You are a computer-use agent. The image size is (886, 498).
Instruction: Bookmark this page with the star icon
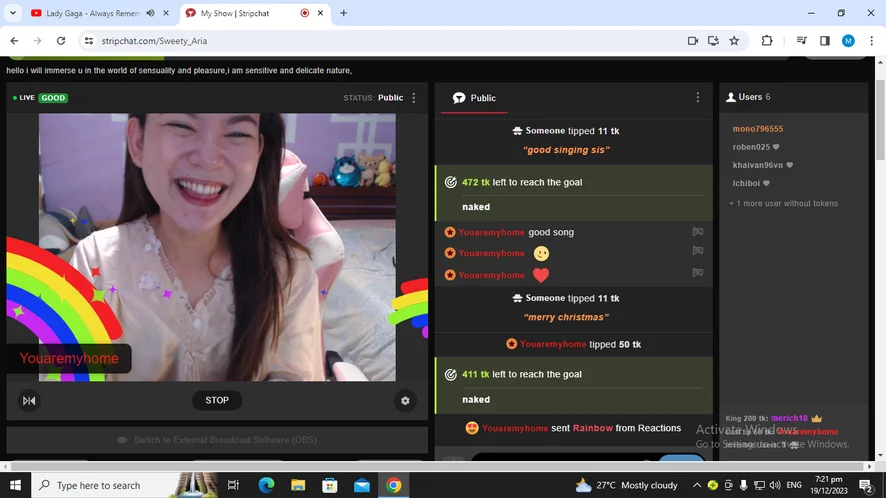pos(734,41)
